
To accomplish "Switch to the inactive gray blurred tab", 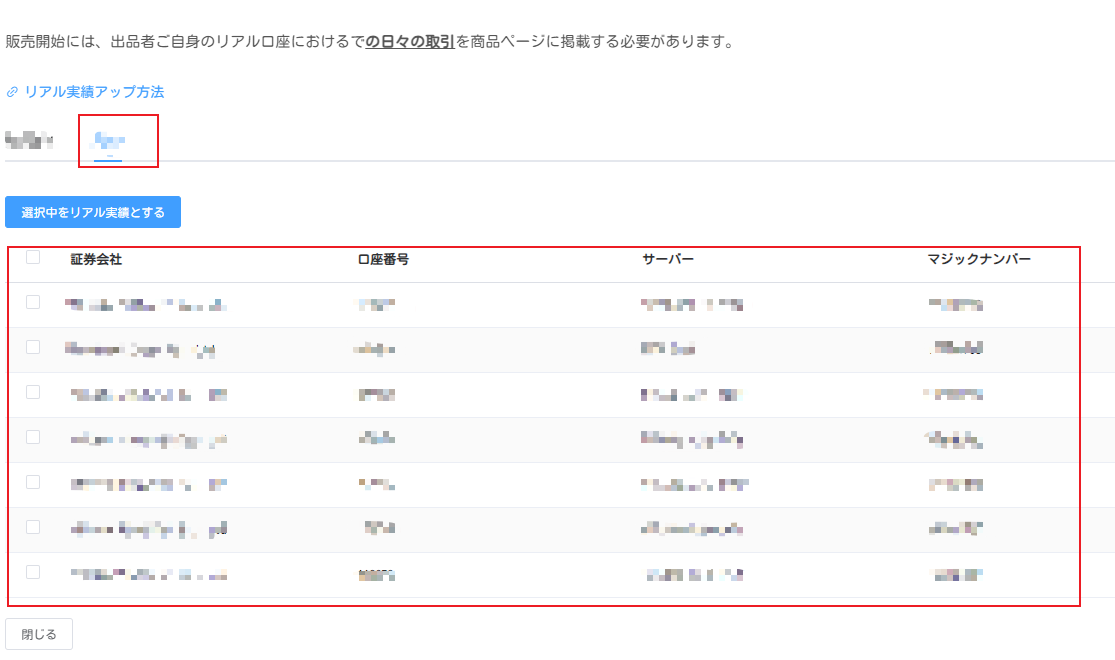I will point(29,140).
